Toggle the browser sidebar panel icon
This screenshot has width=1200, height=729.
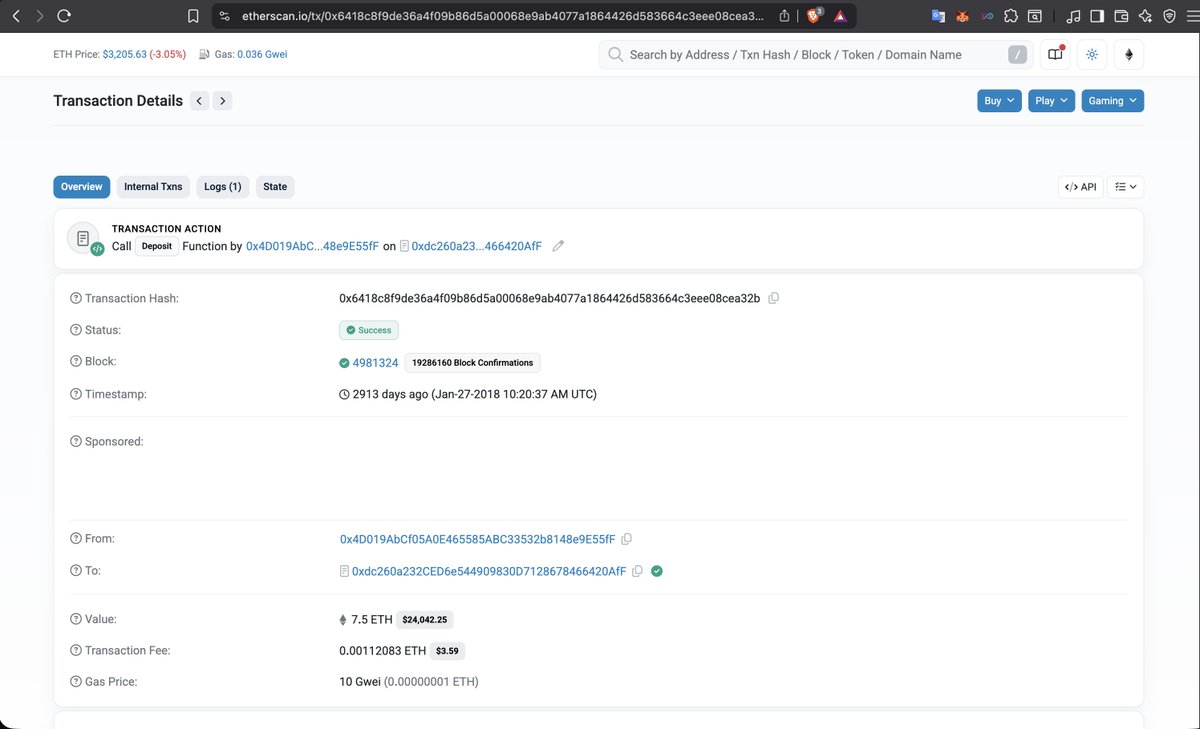pos(1097,16)
